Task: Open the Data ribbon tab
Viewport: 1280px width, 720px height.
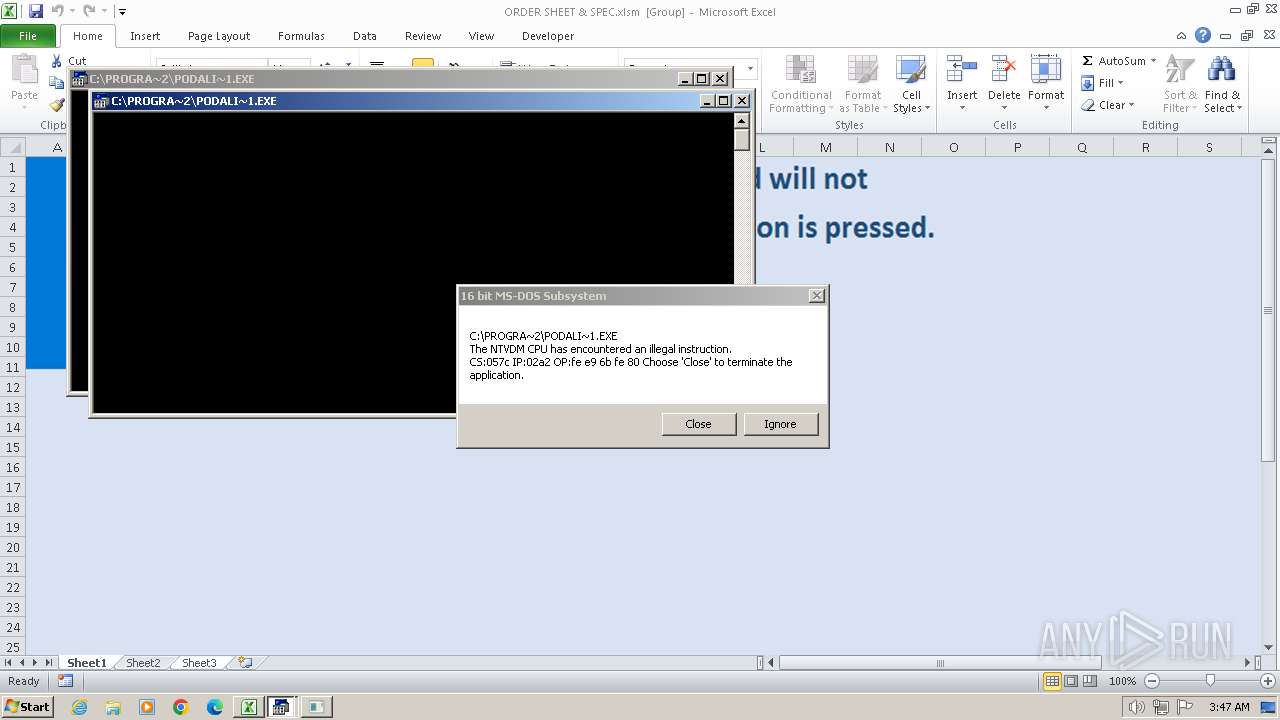Action: coord(365,36)
